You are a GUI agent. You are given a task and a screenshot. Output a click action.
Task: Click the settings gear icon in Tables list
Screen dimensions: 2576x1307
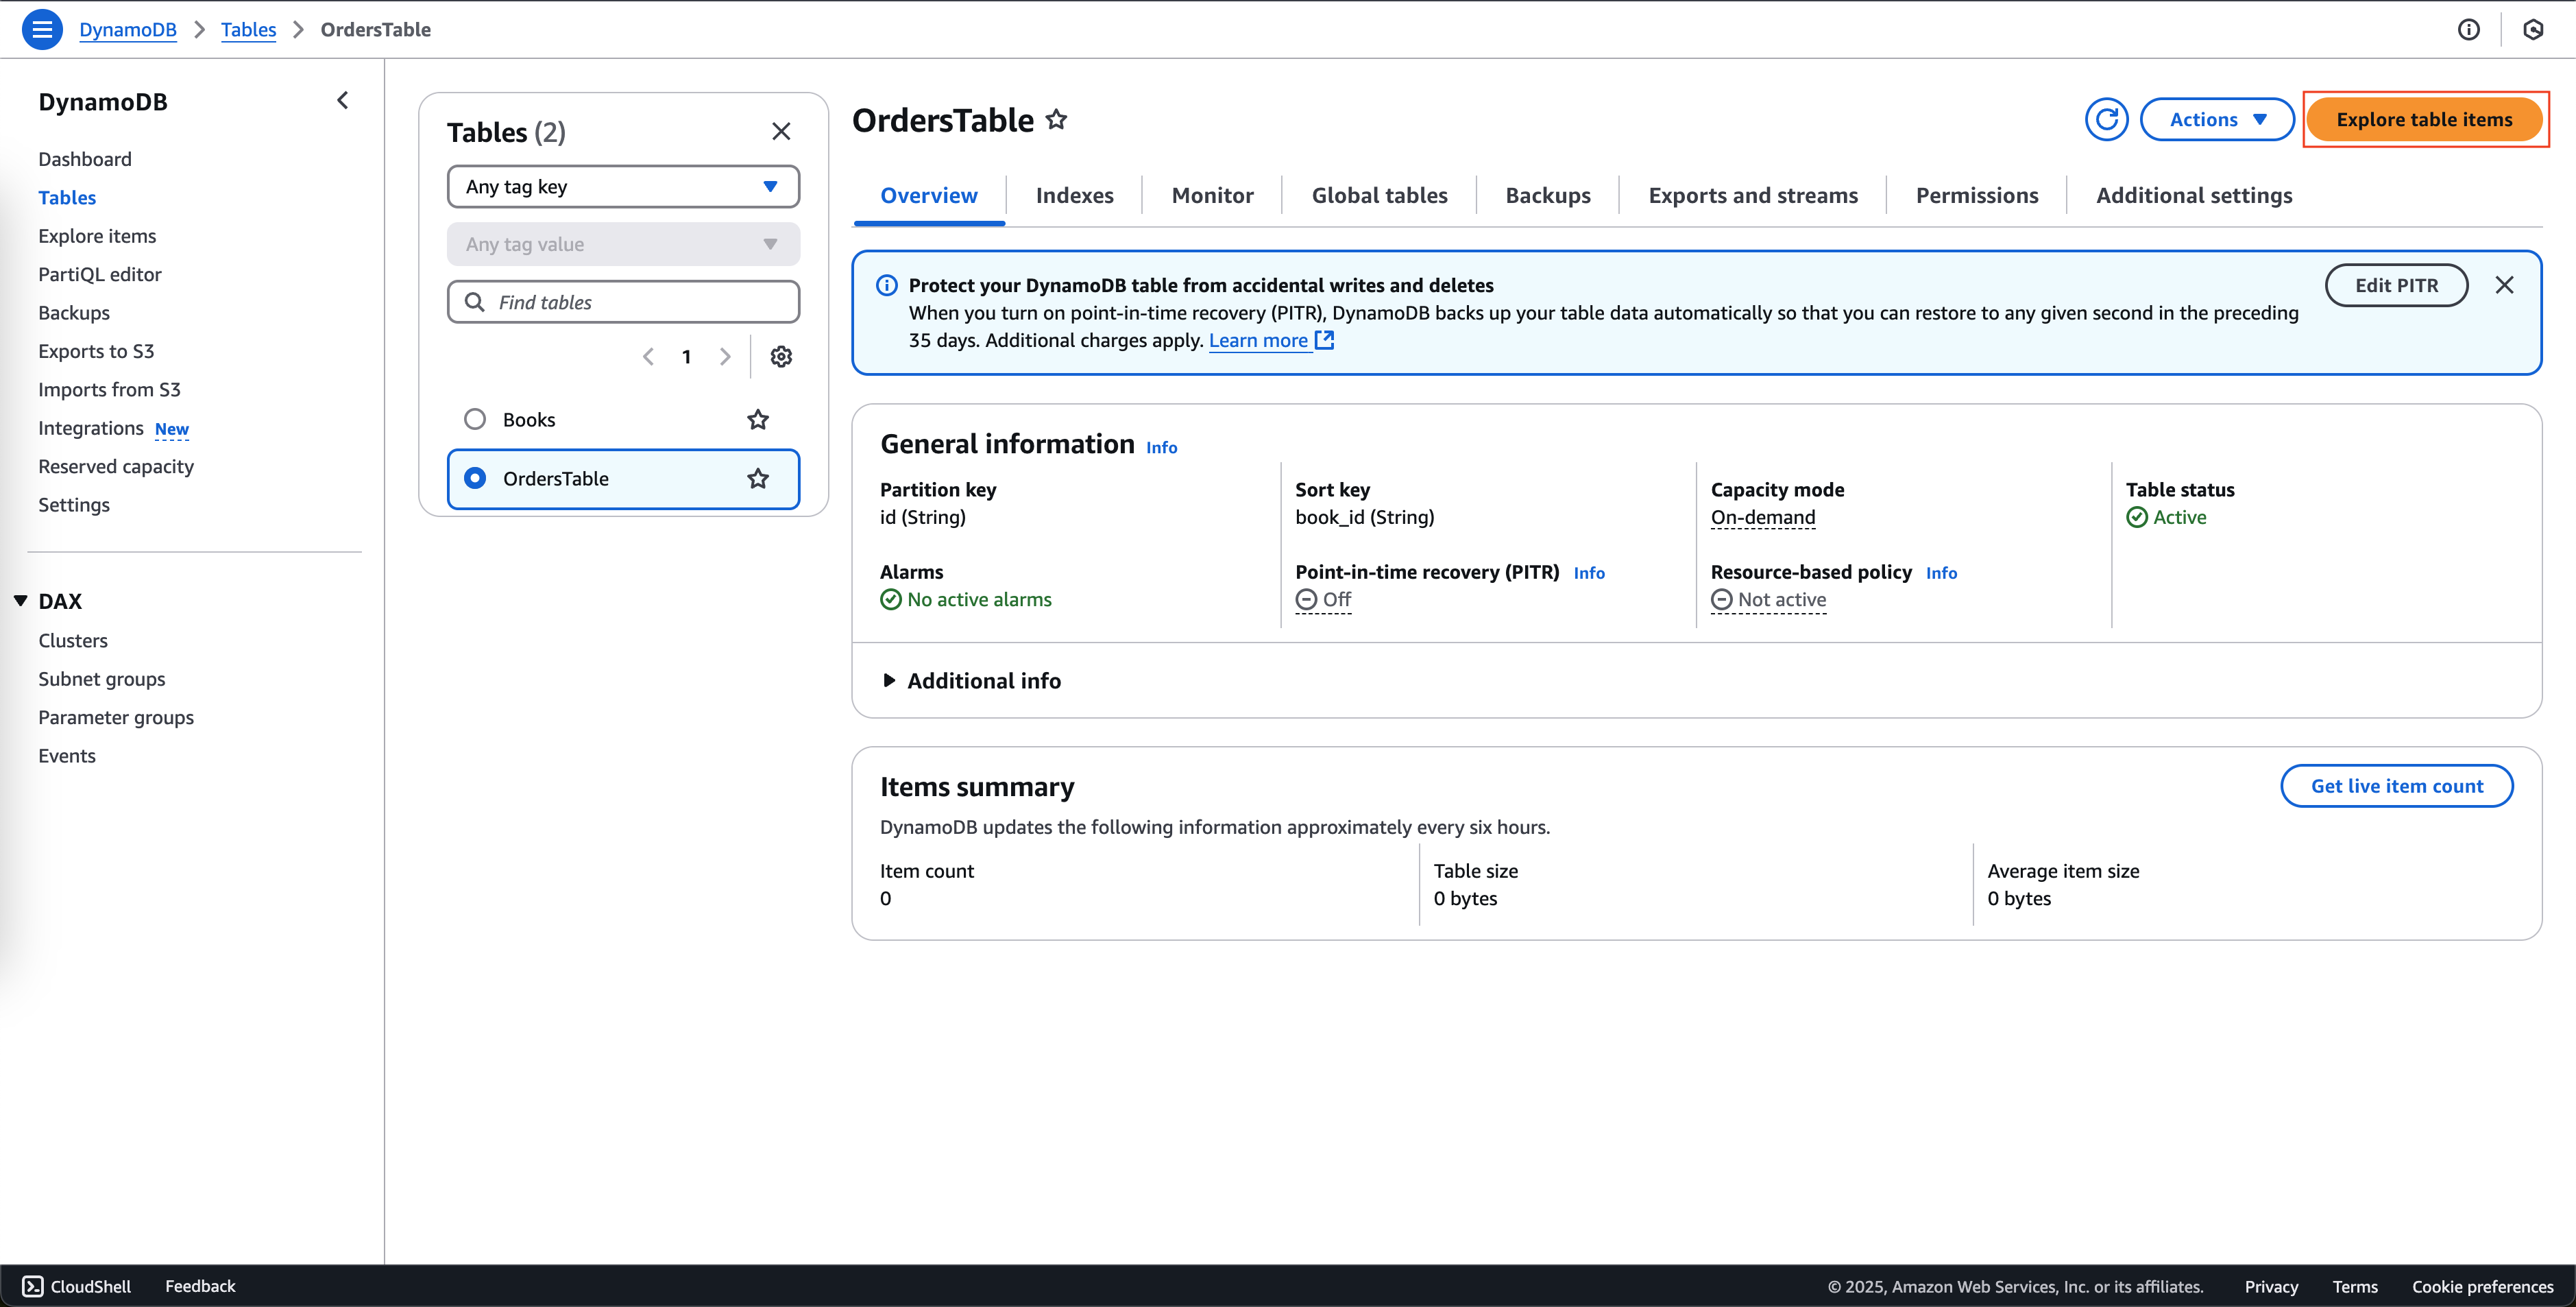780,355
